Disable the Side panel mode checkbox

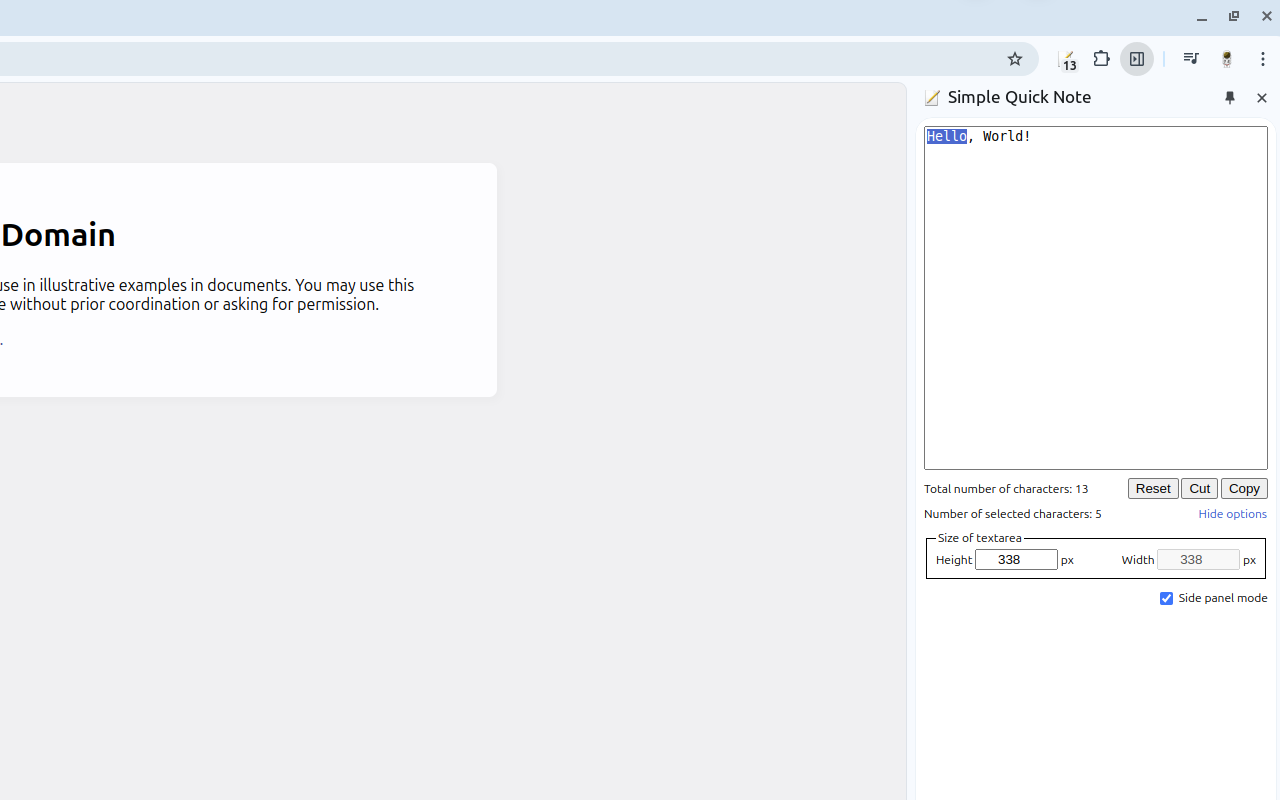click(1166, 598)
